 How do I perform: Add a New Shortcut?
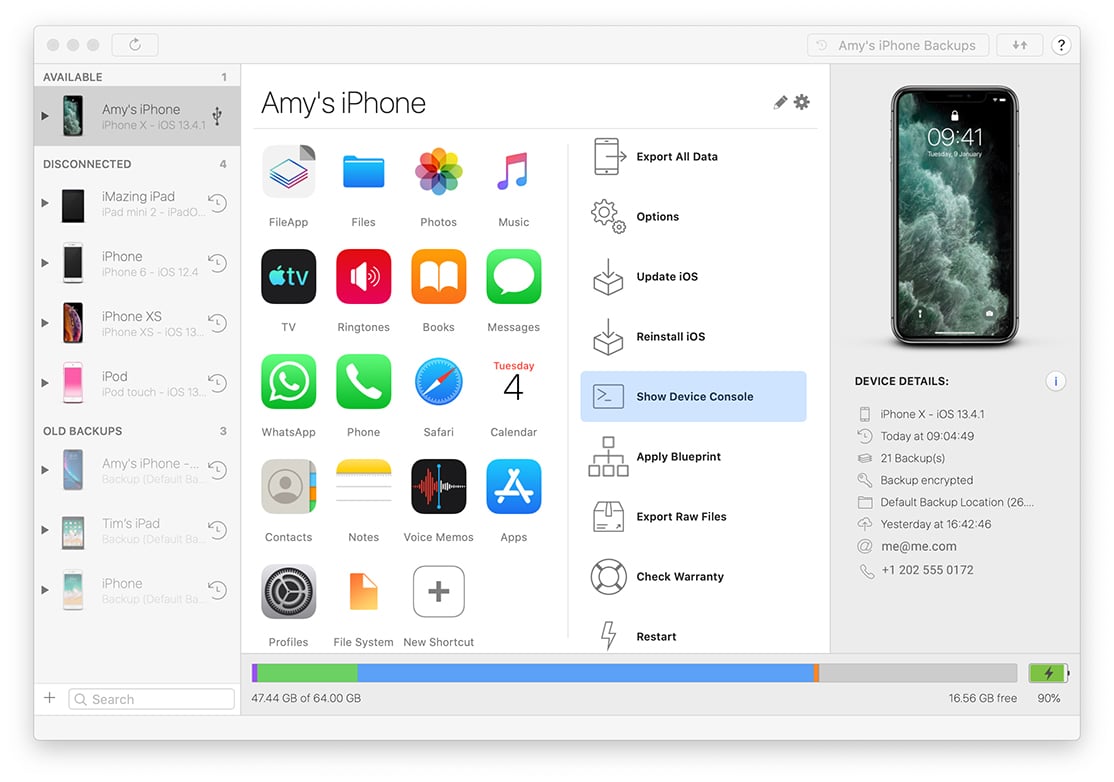[438, 592]
